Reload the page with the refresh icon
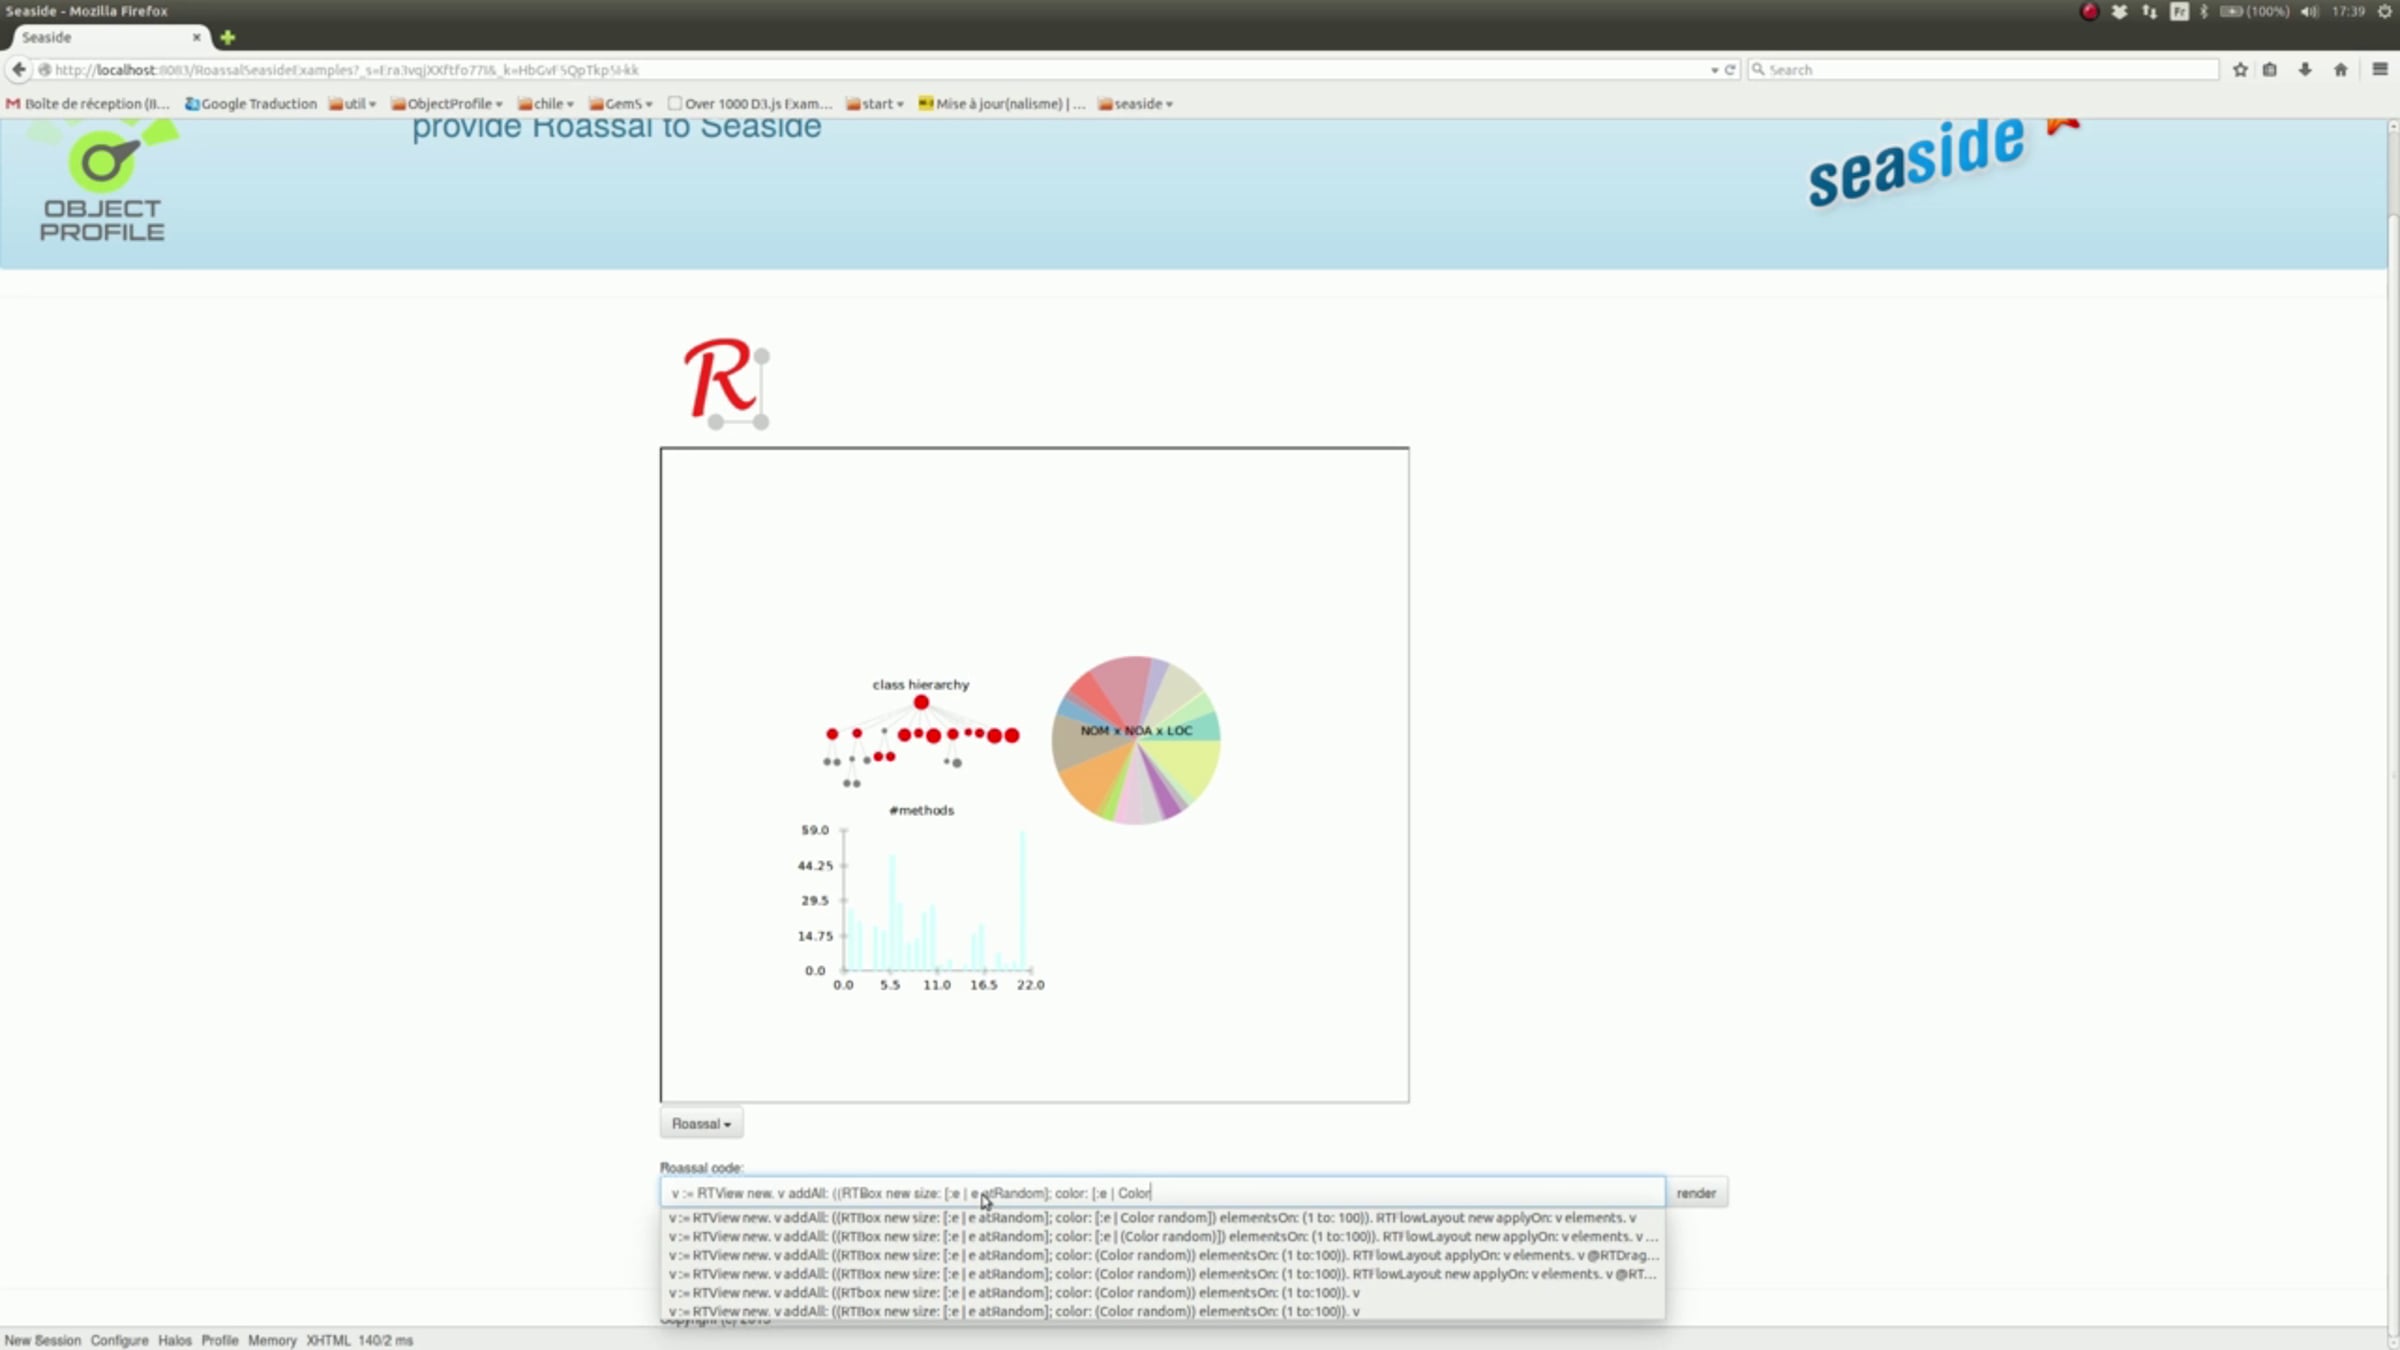The height and width of the screenshot is (1350, 2400). [x=1730, y=70]
